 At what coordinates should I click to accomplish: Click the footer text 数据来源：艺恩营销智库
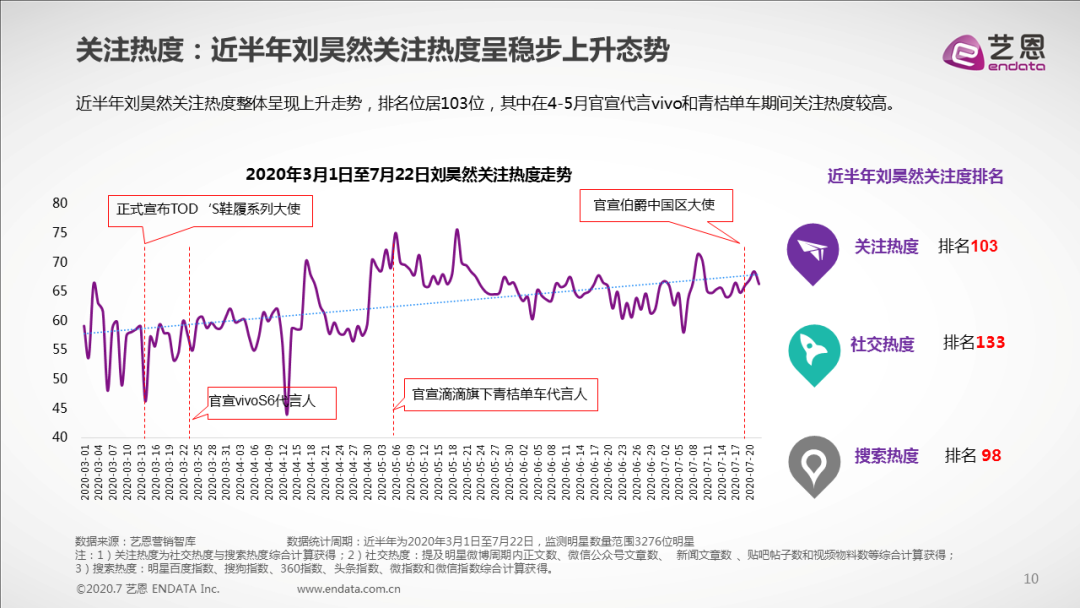136,541
